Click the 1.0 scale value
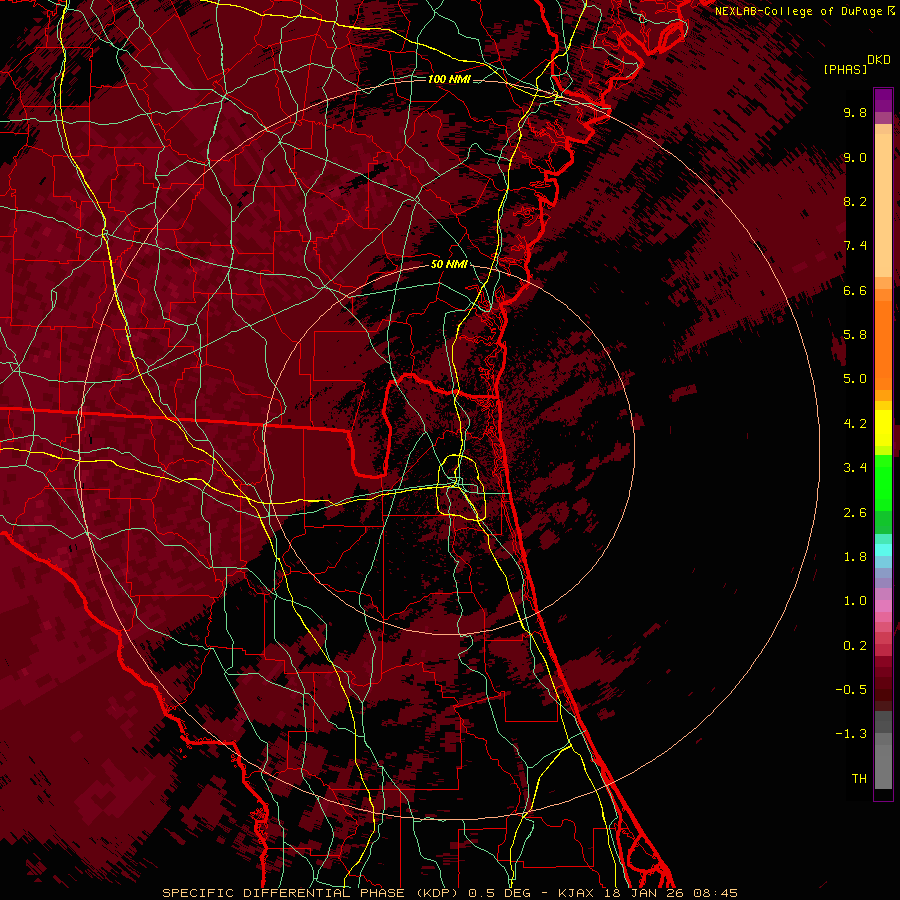The width and height of the screenshot is (900, 900). coord(855,601)
